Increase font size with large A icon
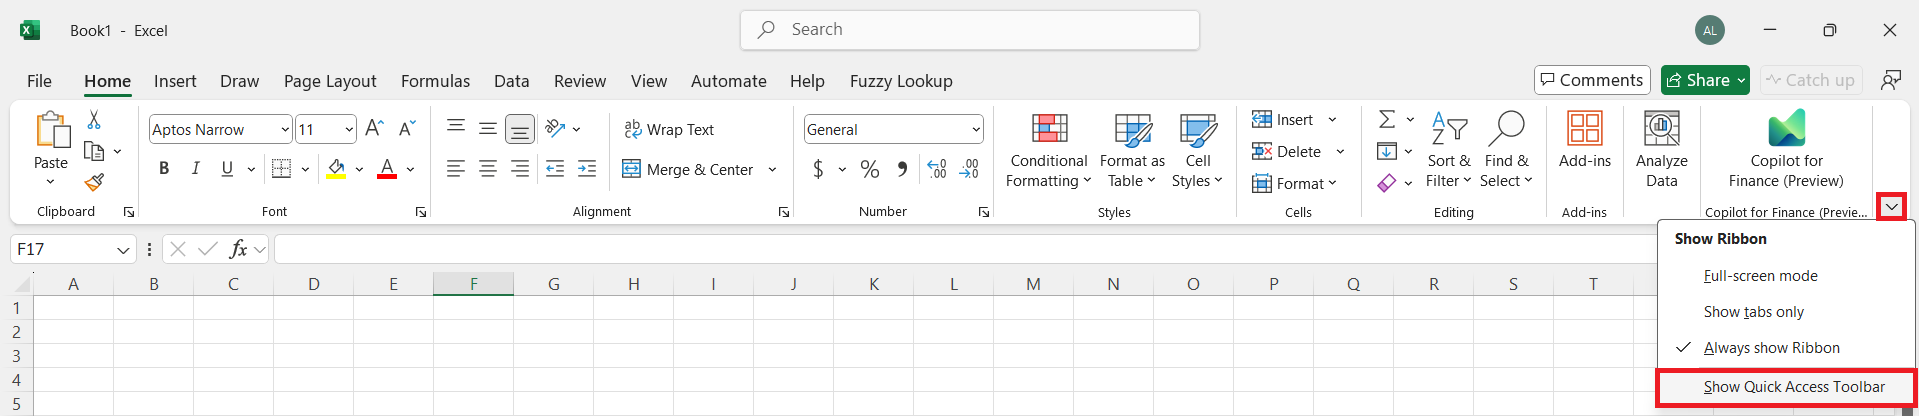This screenshot has width=1919, height=416. tap(374, 129)
